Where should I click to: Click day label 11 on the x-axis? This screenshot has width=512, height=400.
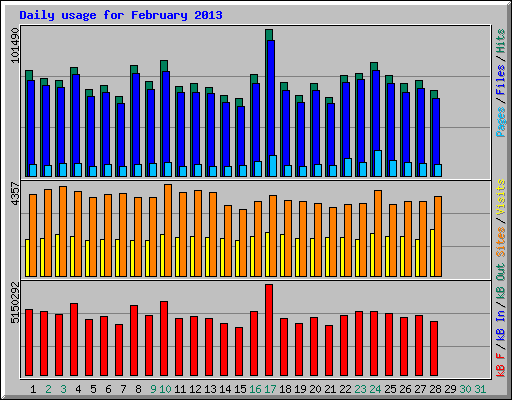[180, 389]
